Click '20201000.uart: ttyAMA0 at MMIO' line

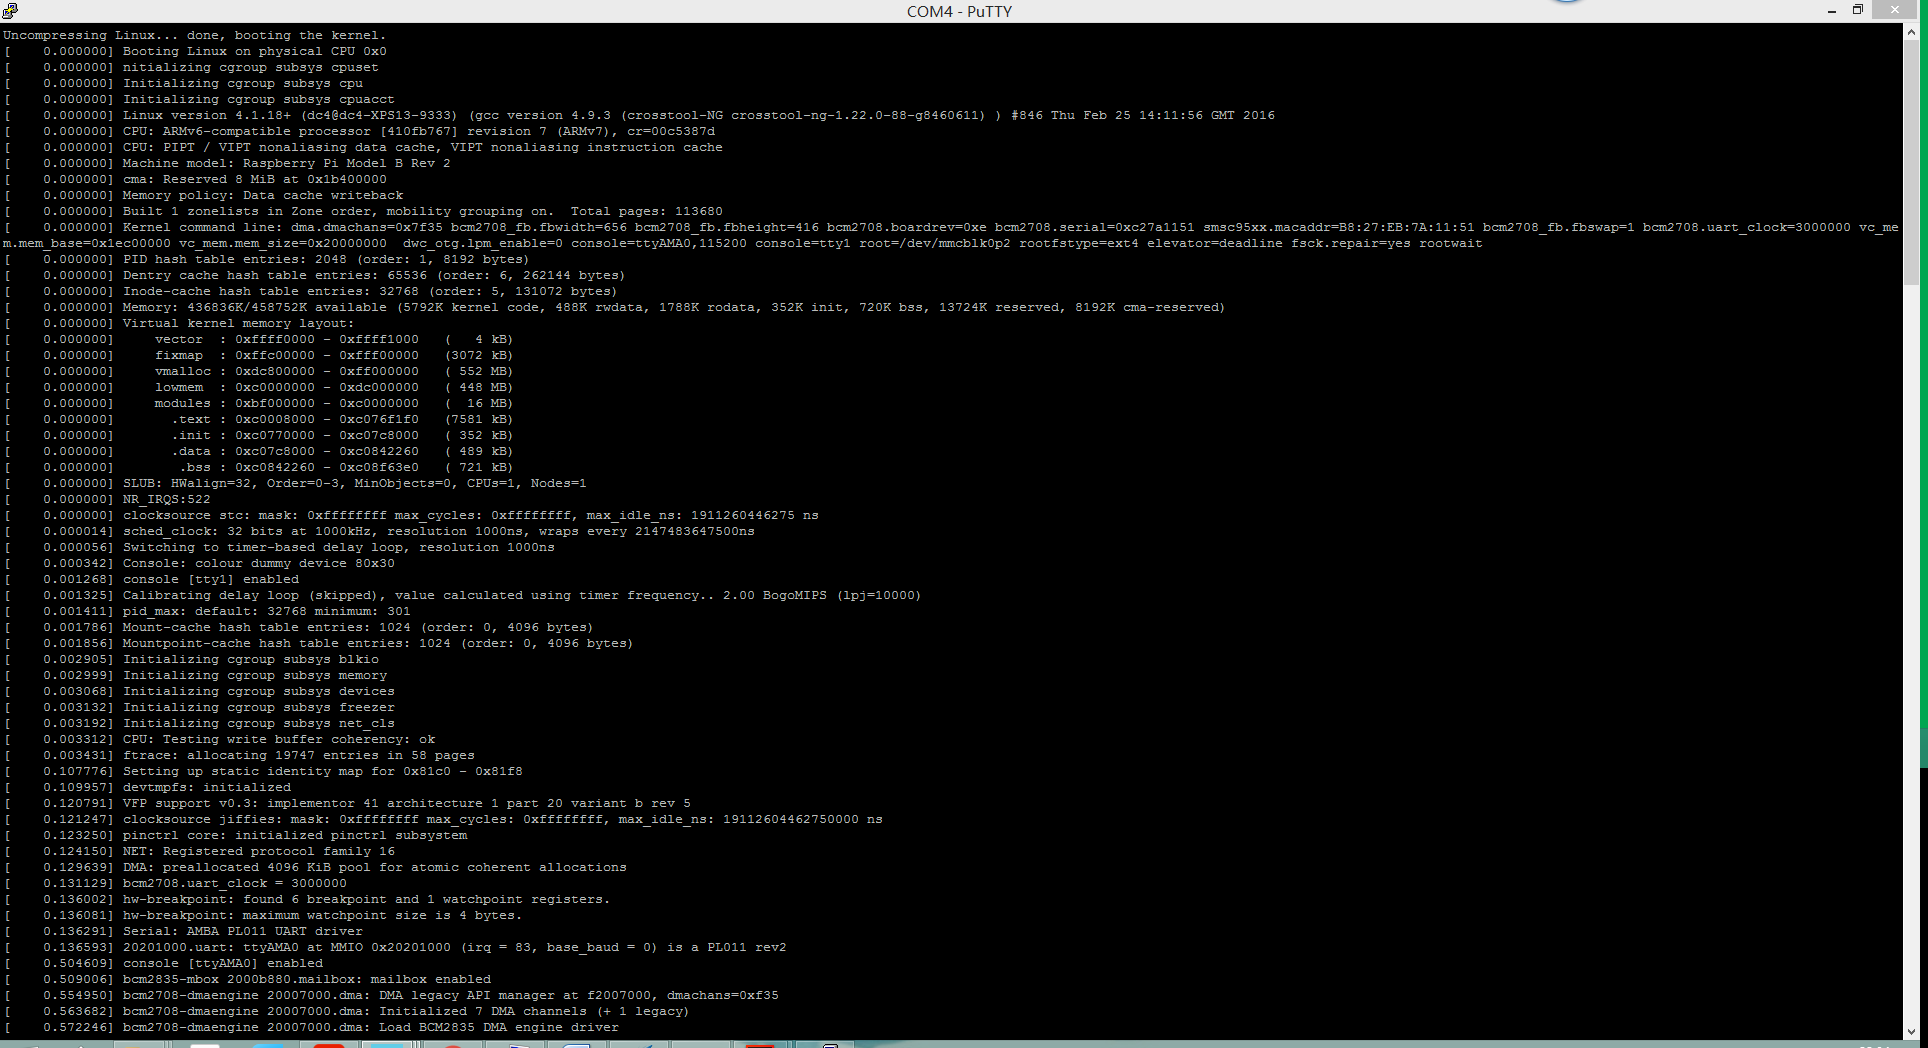454,947
